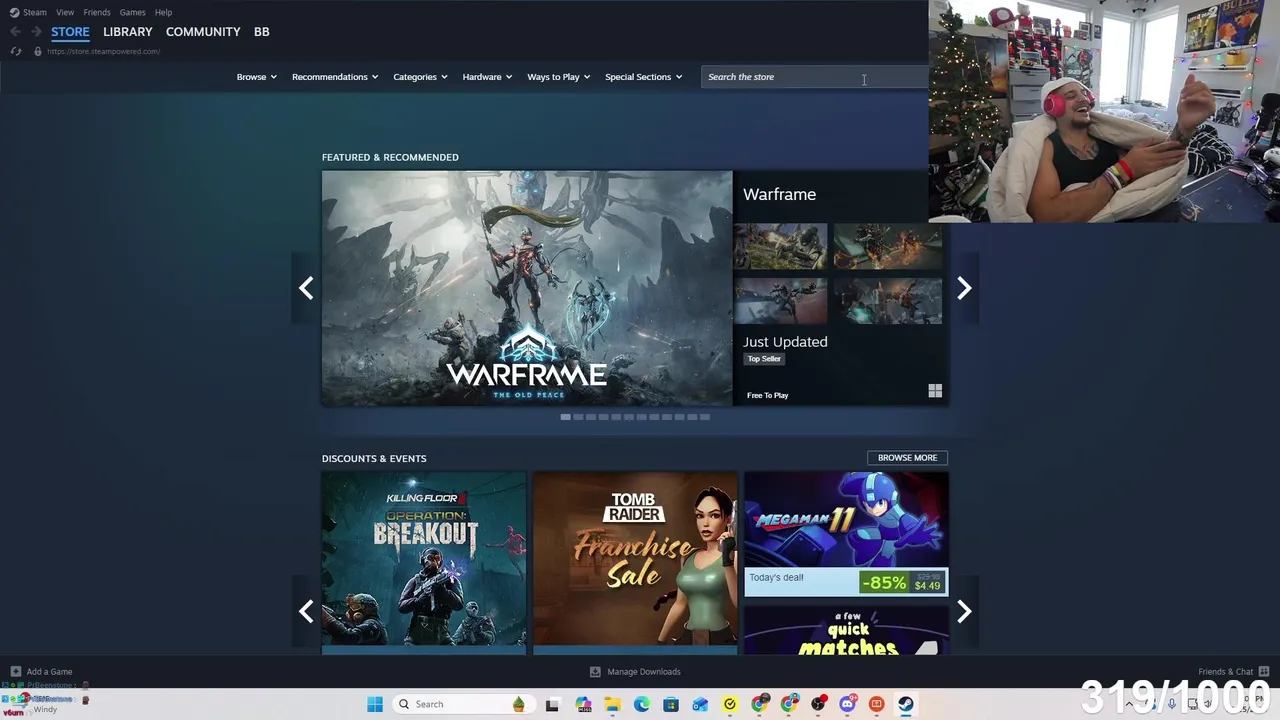Screen dimensions: 1280x720
Task: Open the Help menu
Action: (x=164, y=12)
